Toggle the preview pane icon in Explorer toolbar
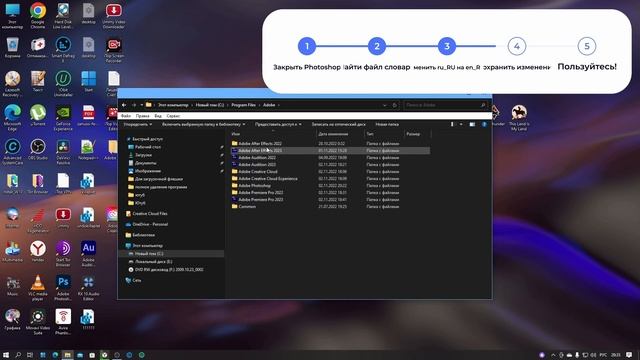 (472, 124)
